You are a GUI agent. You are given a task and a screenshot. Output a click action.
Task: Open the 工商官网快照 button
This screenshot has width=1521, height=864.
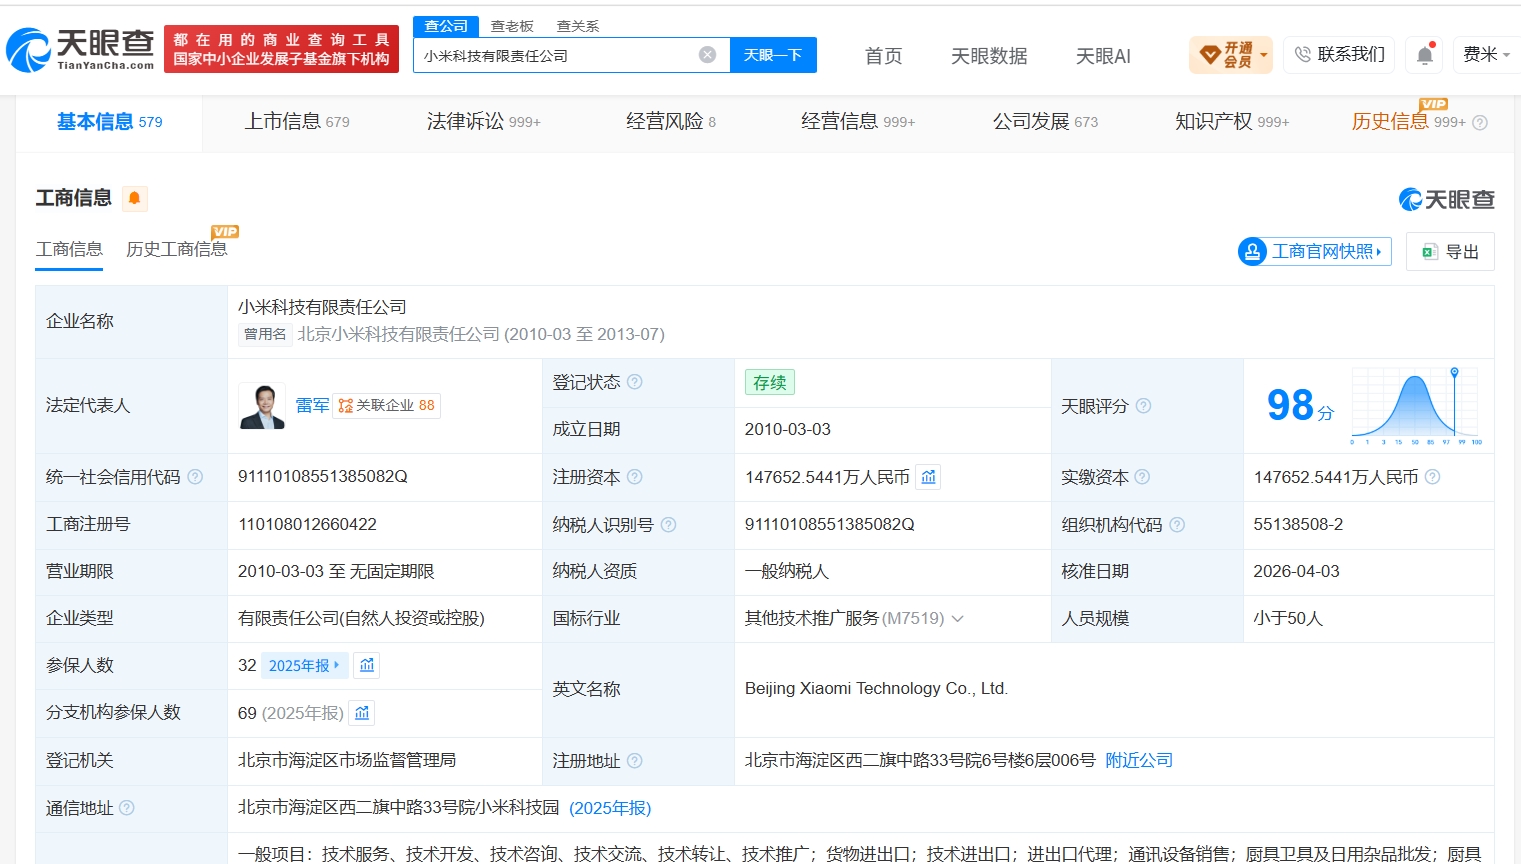pos(1314,251)
